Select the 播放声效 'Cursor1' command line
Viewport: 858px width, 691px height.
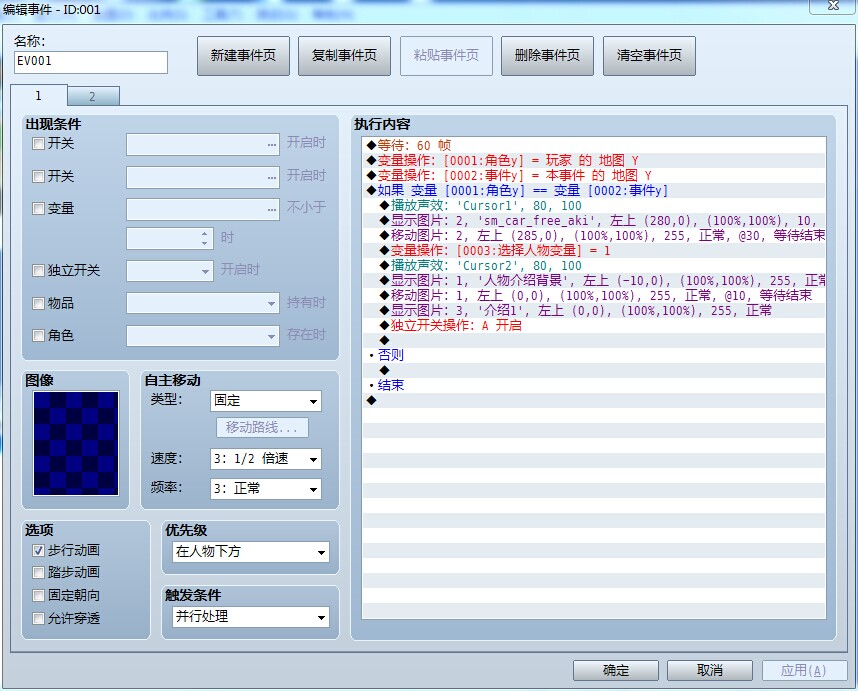click(594, 206)
